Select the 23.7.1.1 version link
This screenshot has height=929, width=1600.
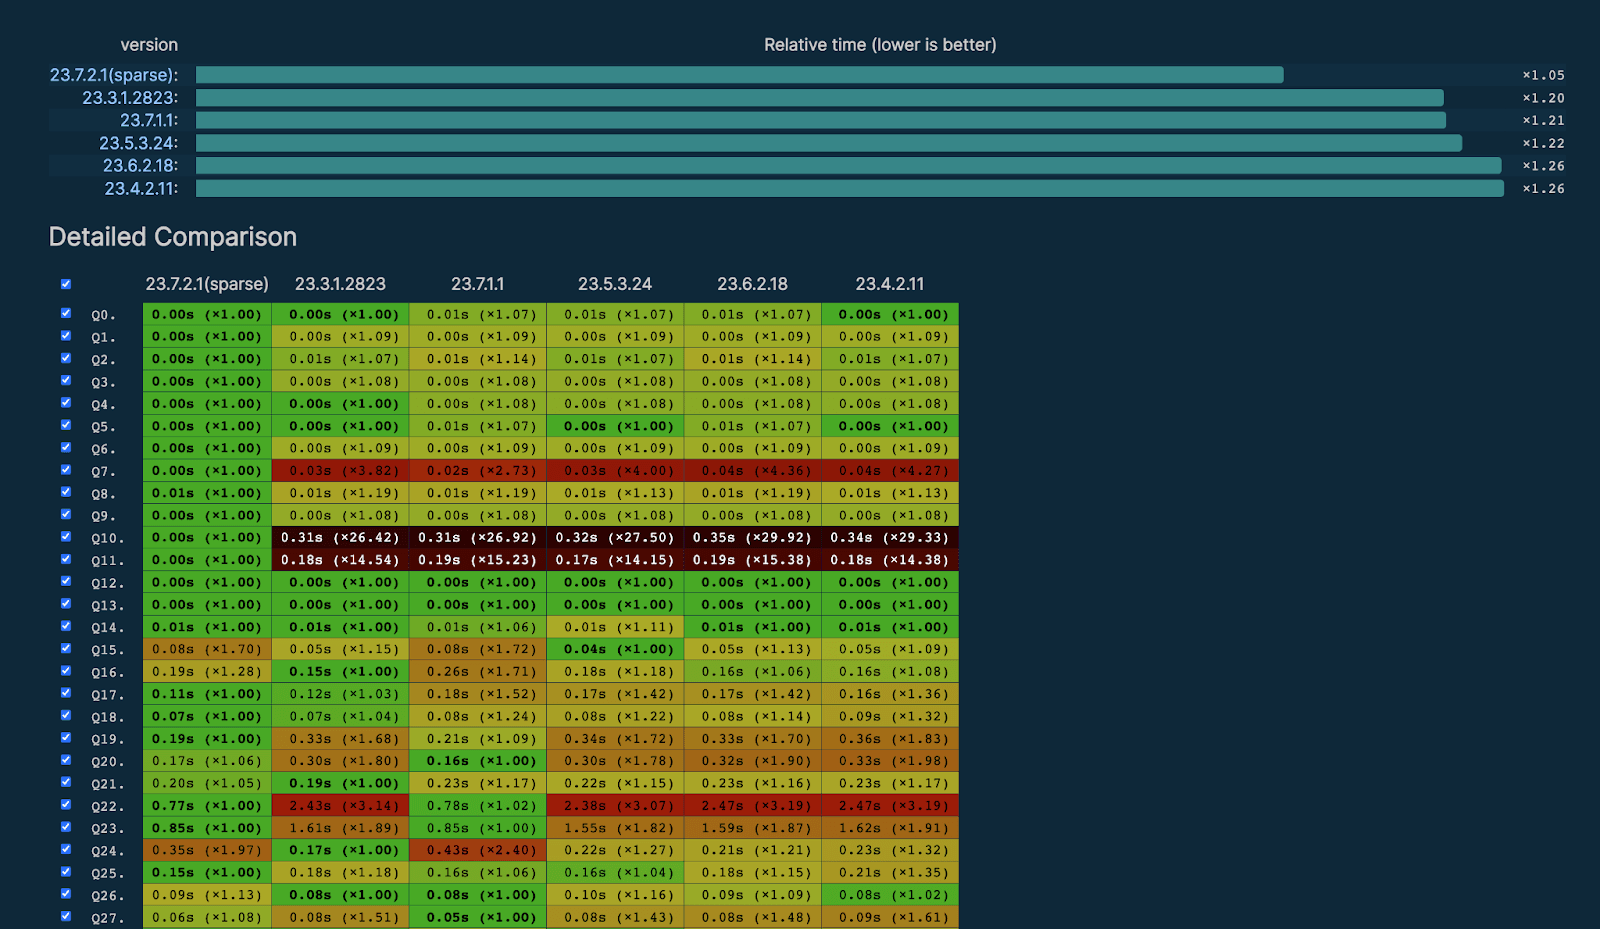[148, 120]
